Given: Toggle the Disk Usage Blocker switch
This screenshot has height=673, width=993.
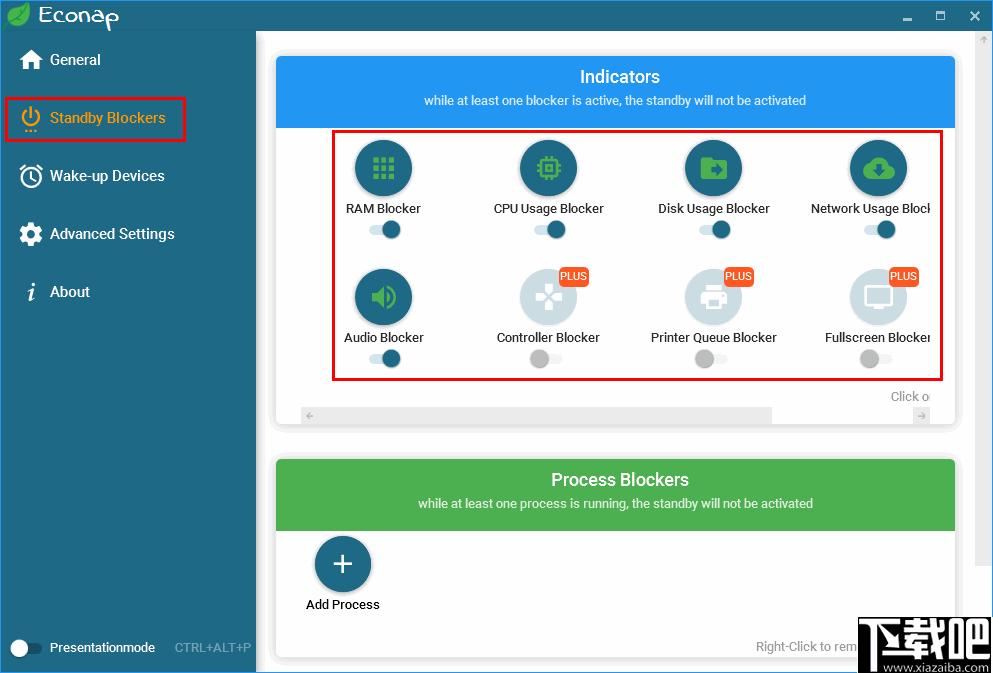Looking at the screenshot, I should pos(715,230).
